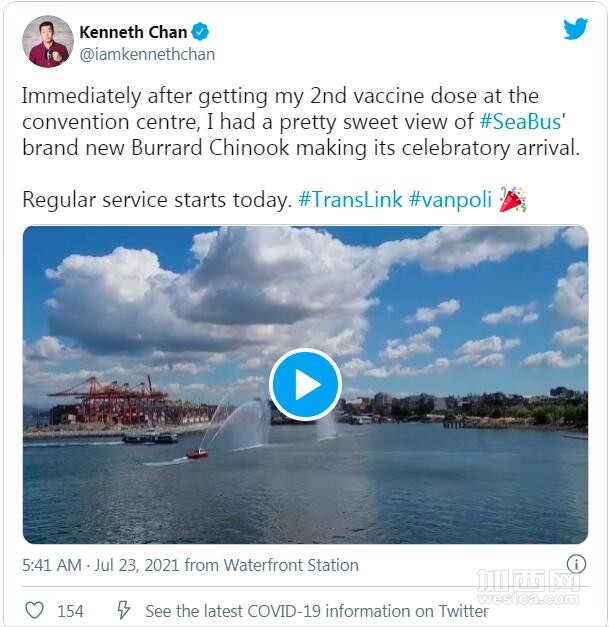Open the #SeaBus hashtag

tap(520, 122)
